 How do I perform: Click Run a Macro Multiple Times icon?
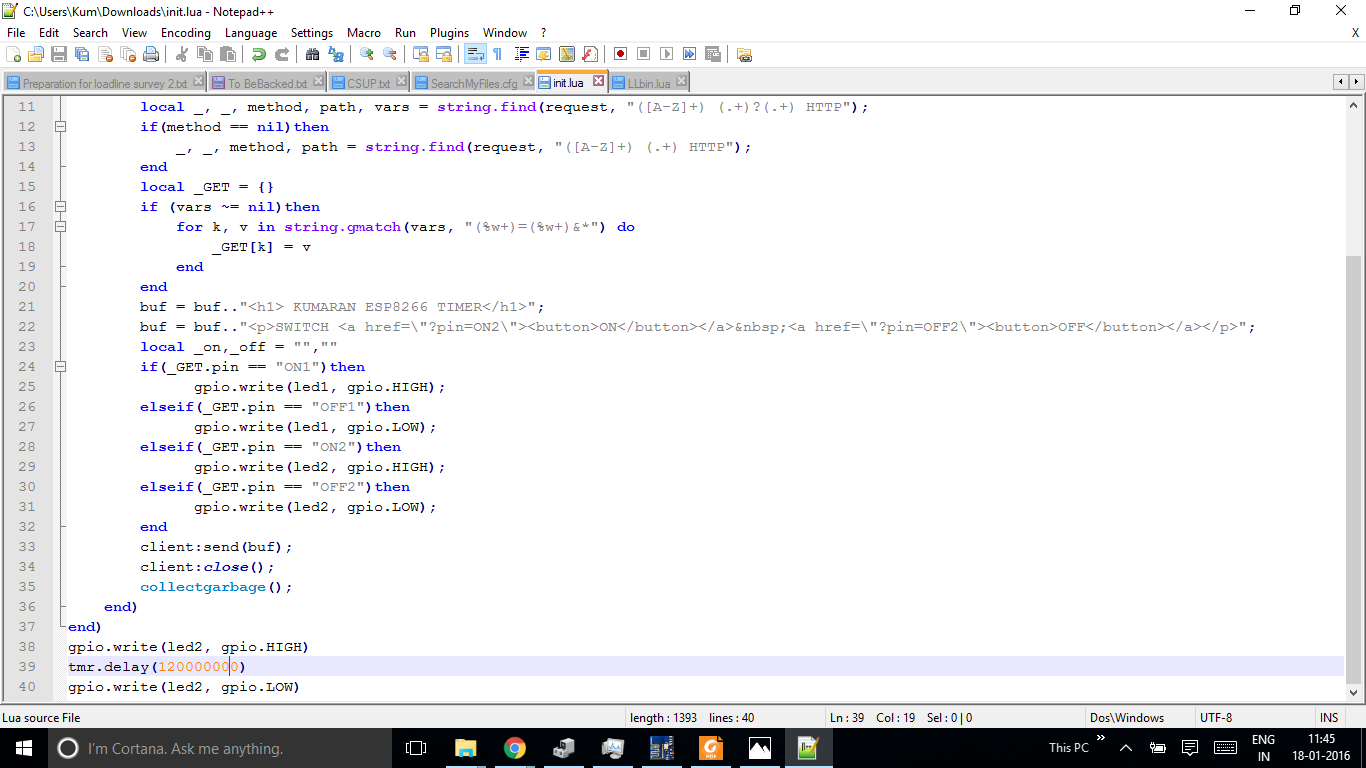click(690, 54)
